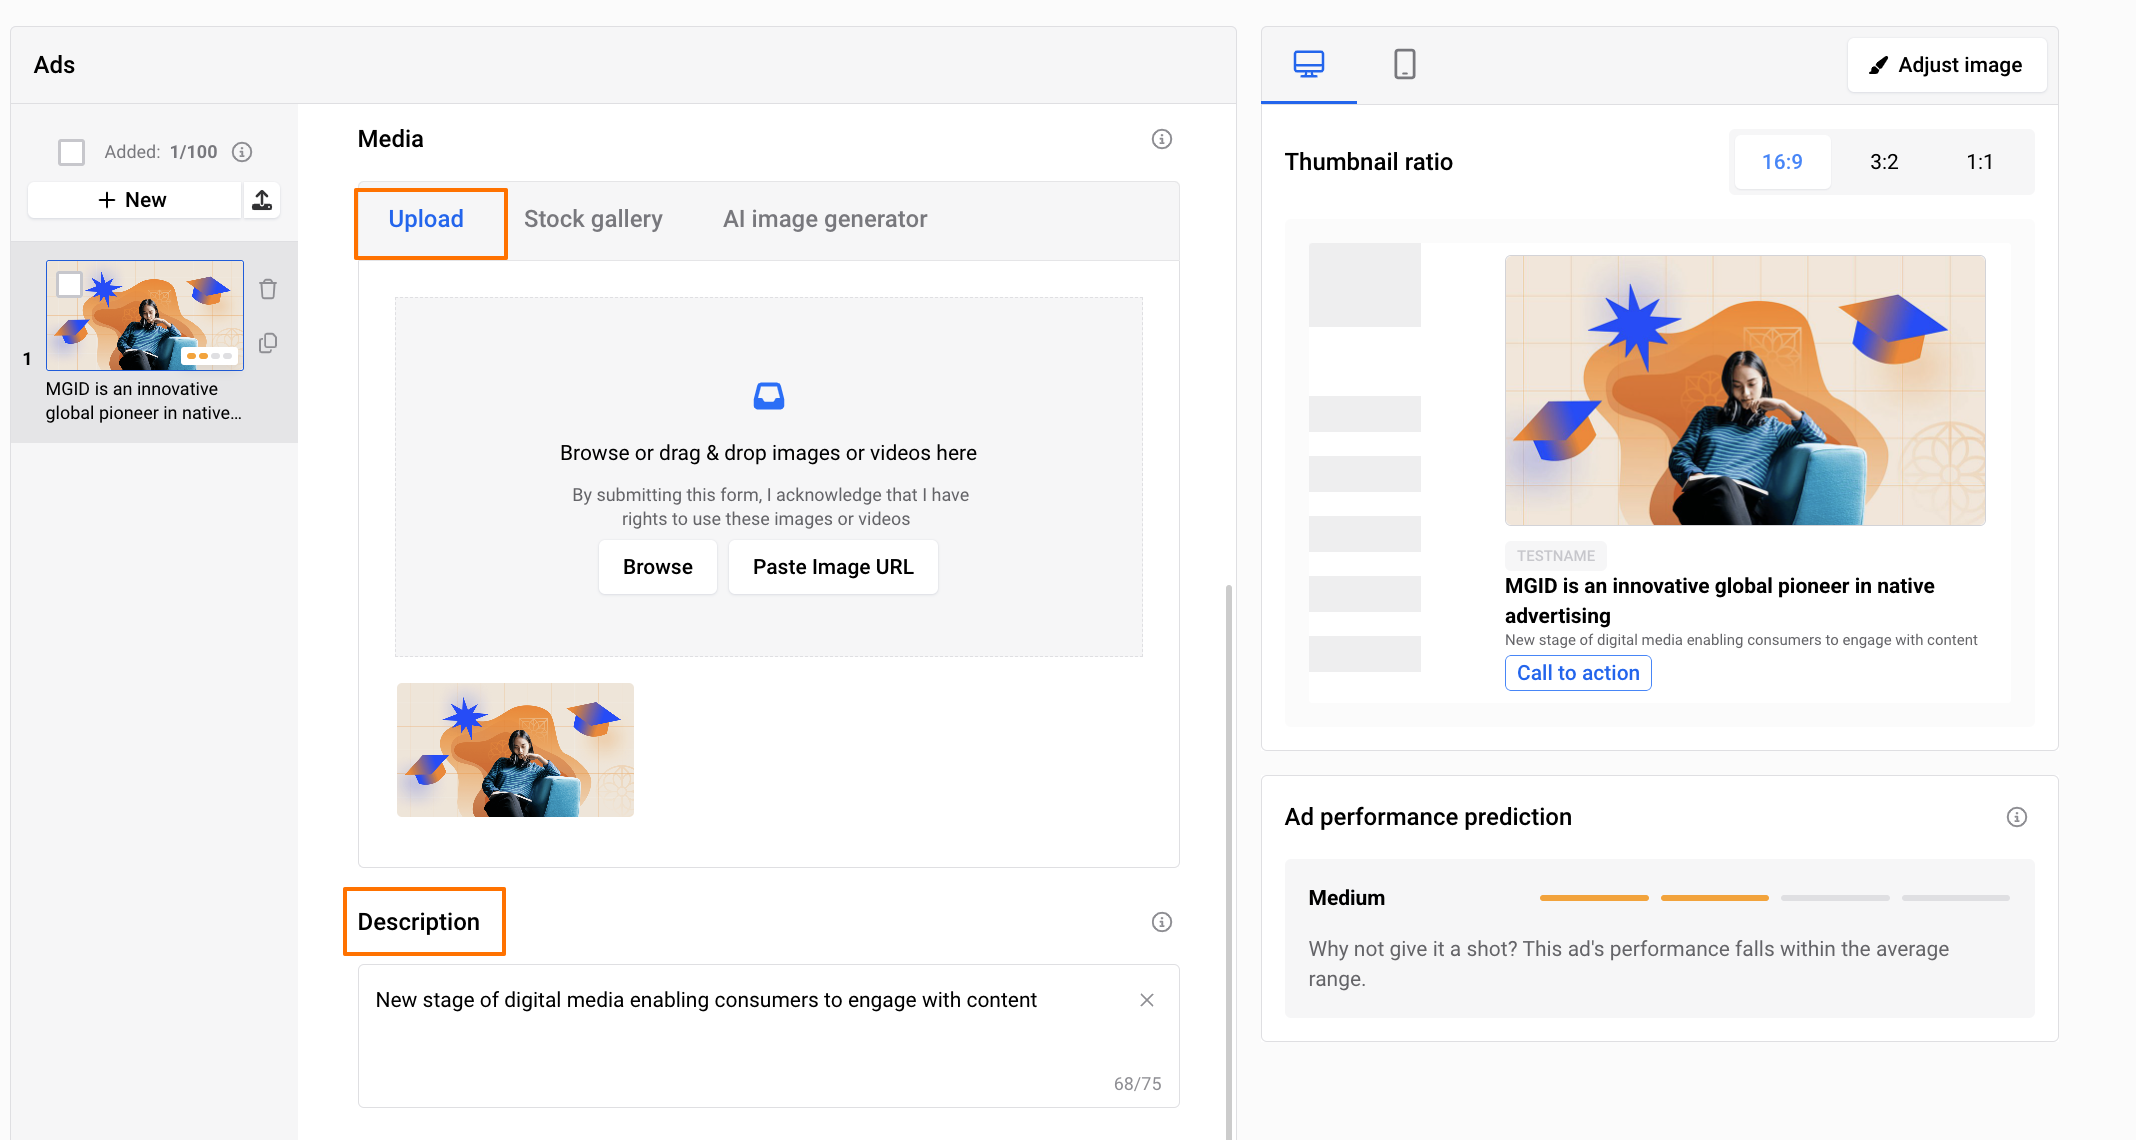The width and height of the screenshot is (2136, 1140).
Task: Click the upload ads icon beside New
Action: (262, 200)
